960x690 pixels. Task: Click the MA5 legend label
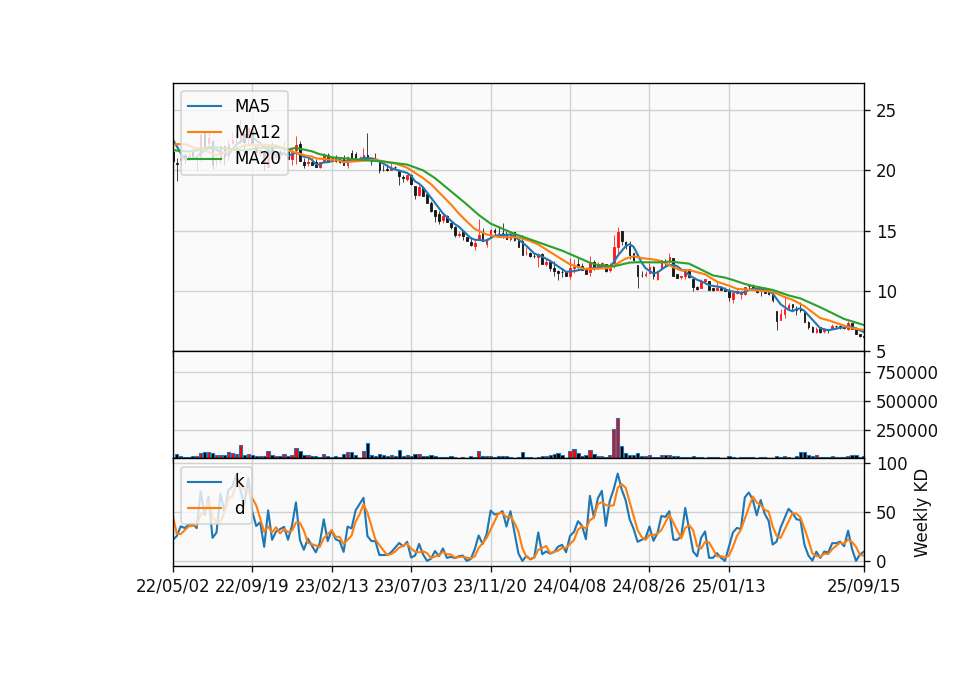click(x=252, y=106)
